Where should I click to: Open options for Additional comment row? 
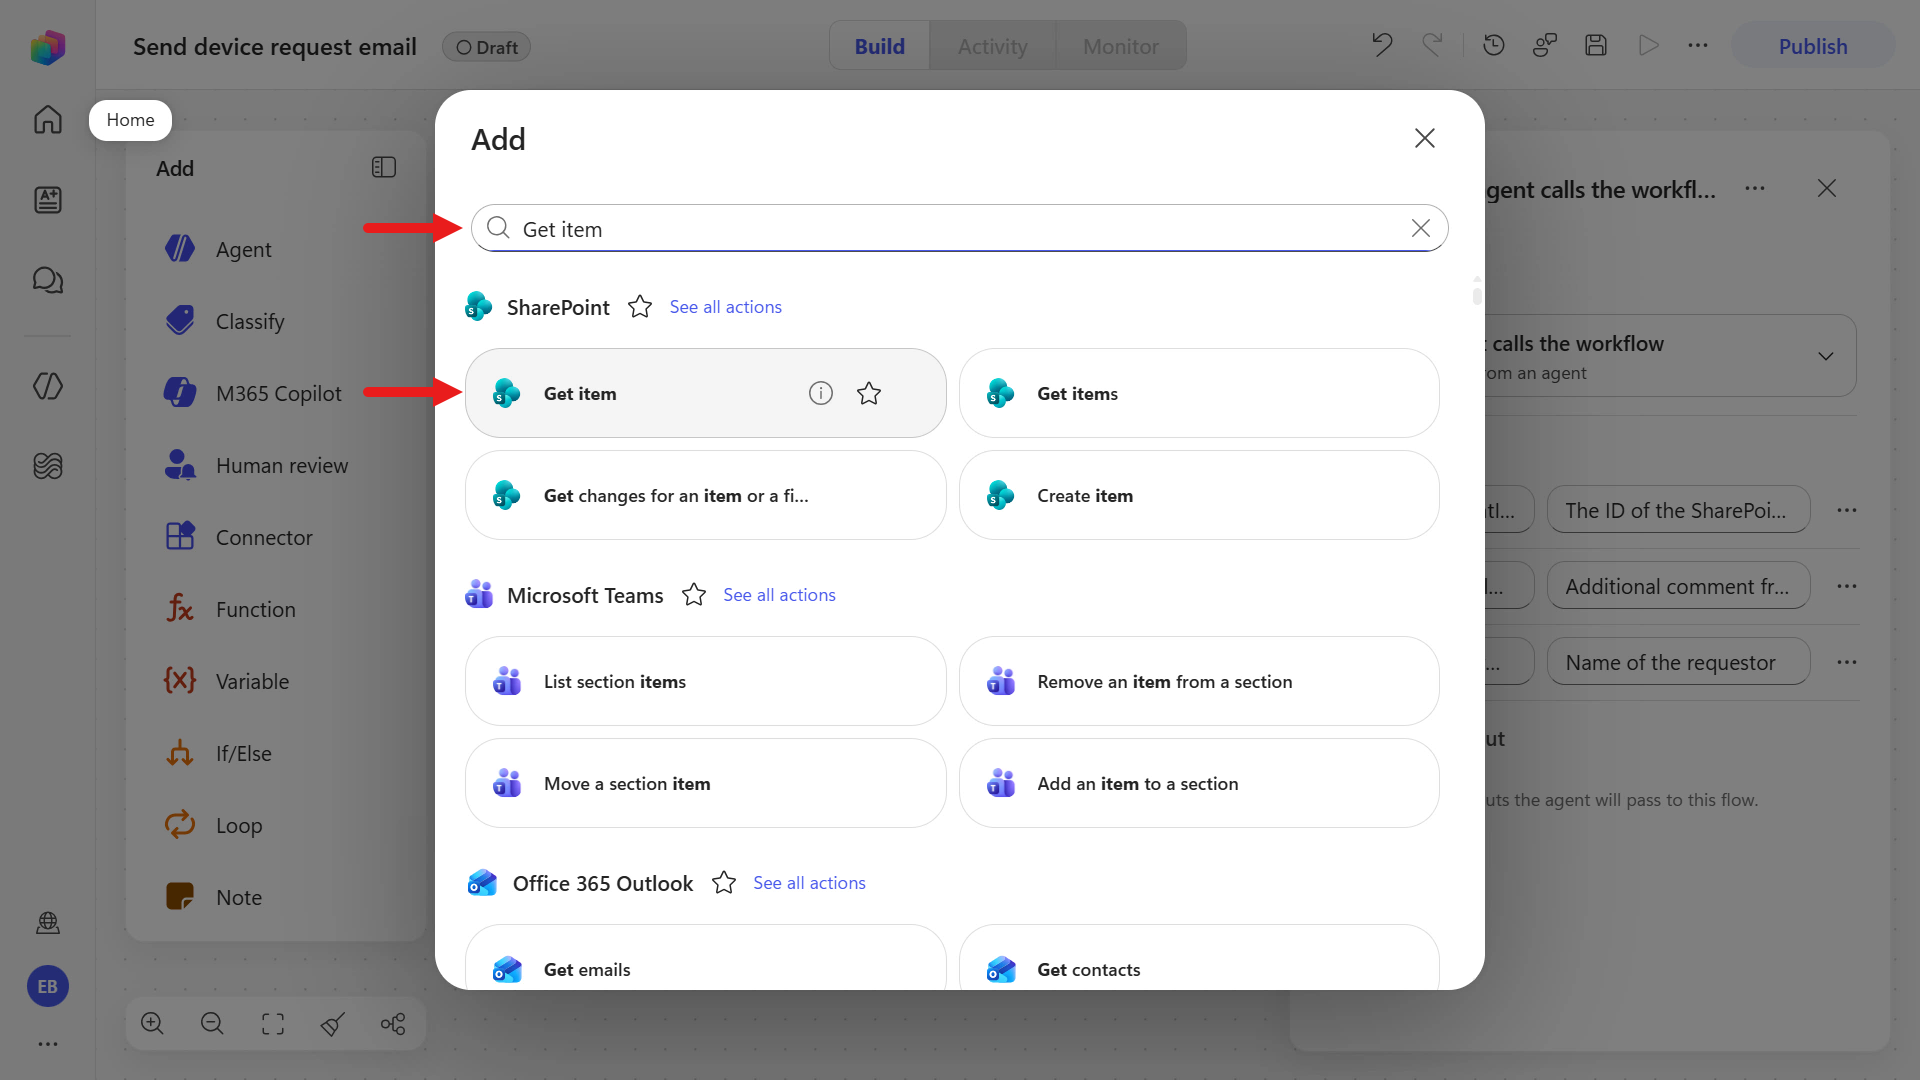pos(1847,586)
